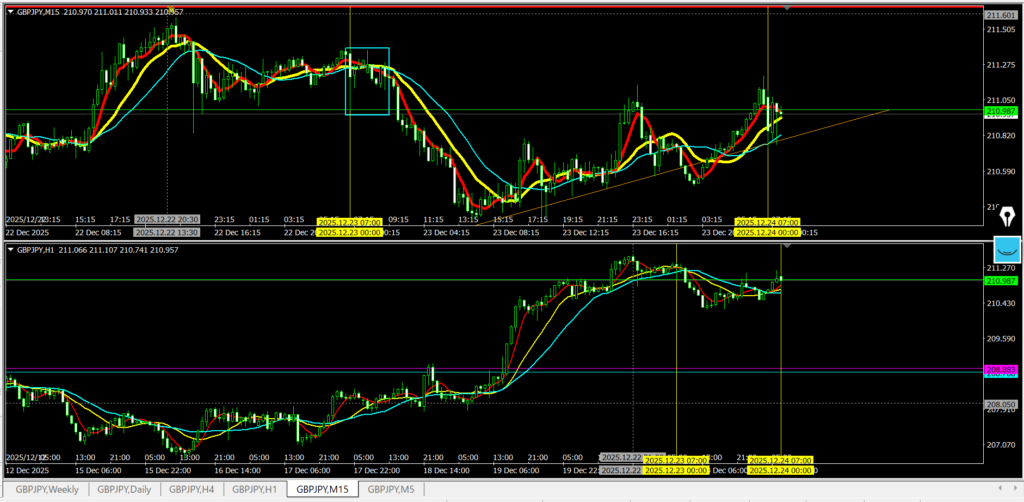Open the GBPJPY,H4 chart tab
1024x502 pixels.
[x=191, y=489]
